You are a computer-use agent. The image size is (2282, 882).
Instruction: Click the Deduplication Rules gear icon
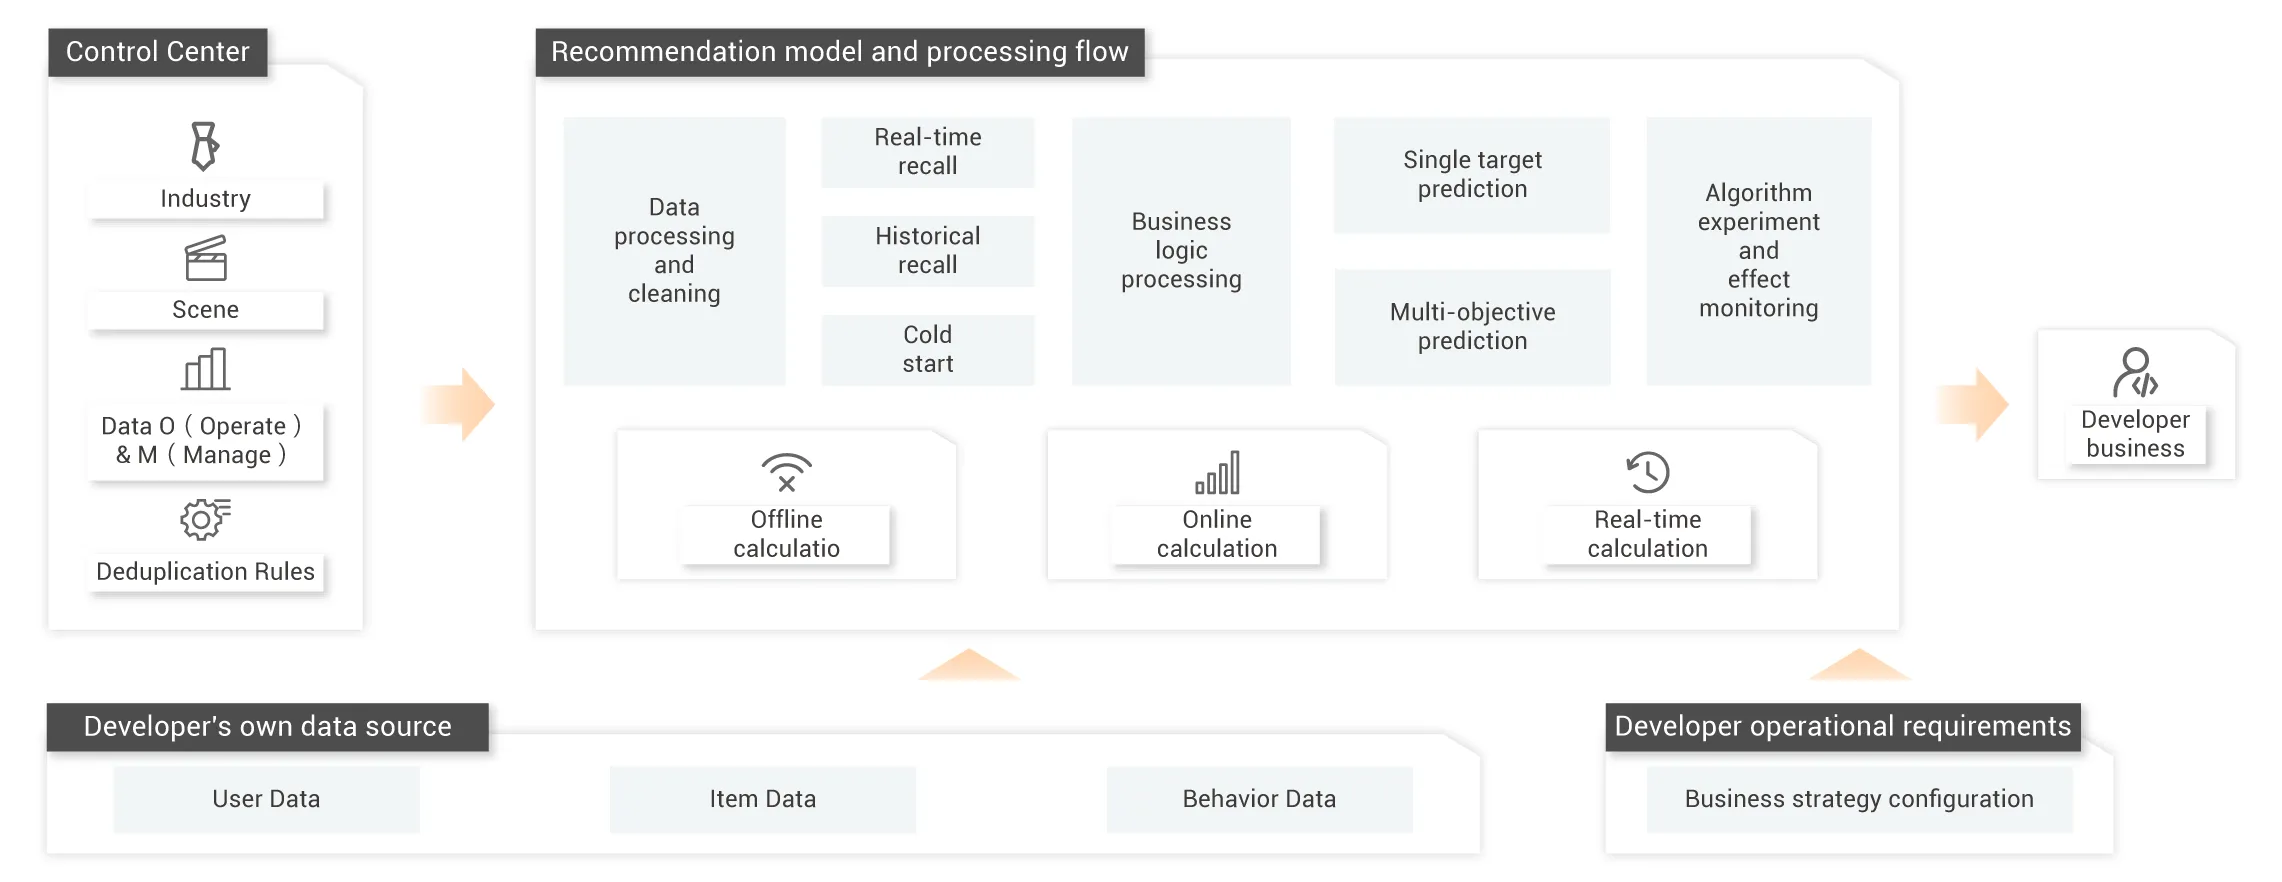coord(205,519)
